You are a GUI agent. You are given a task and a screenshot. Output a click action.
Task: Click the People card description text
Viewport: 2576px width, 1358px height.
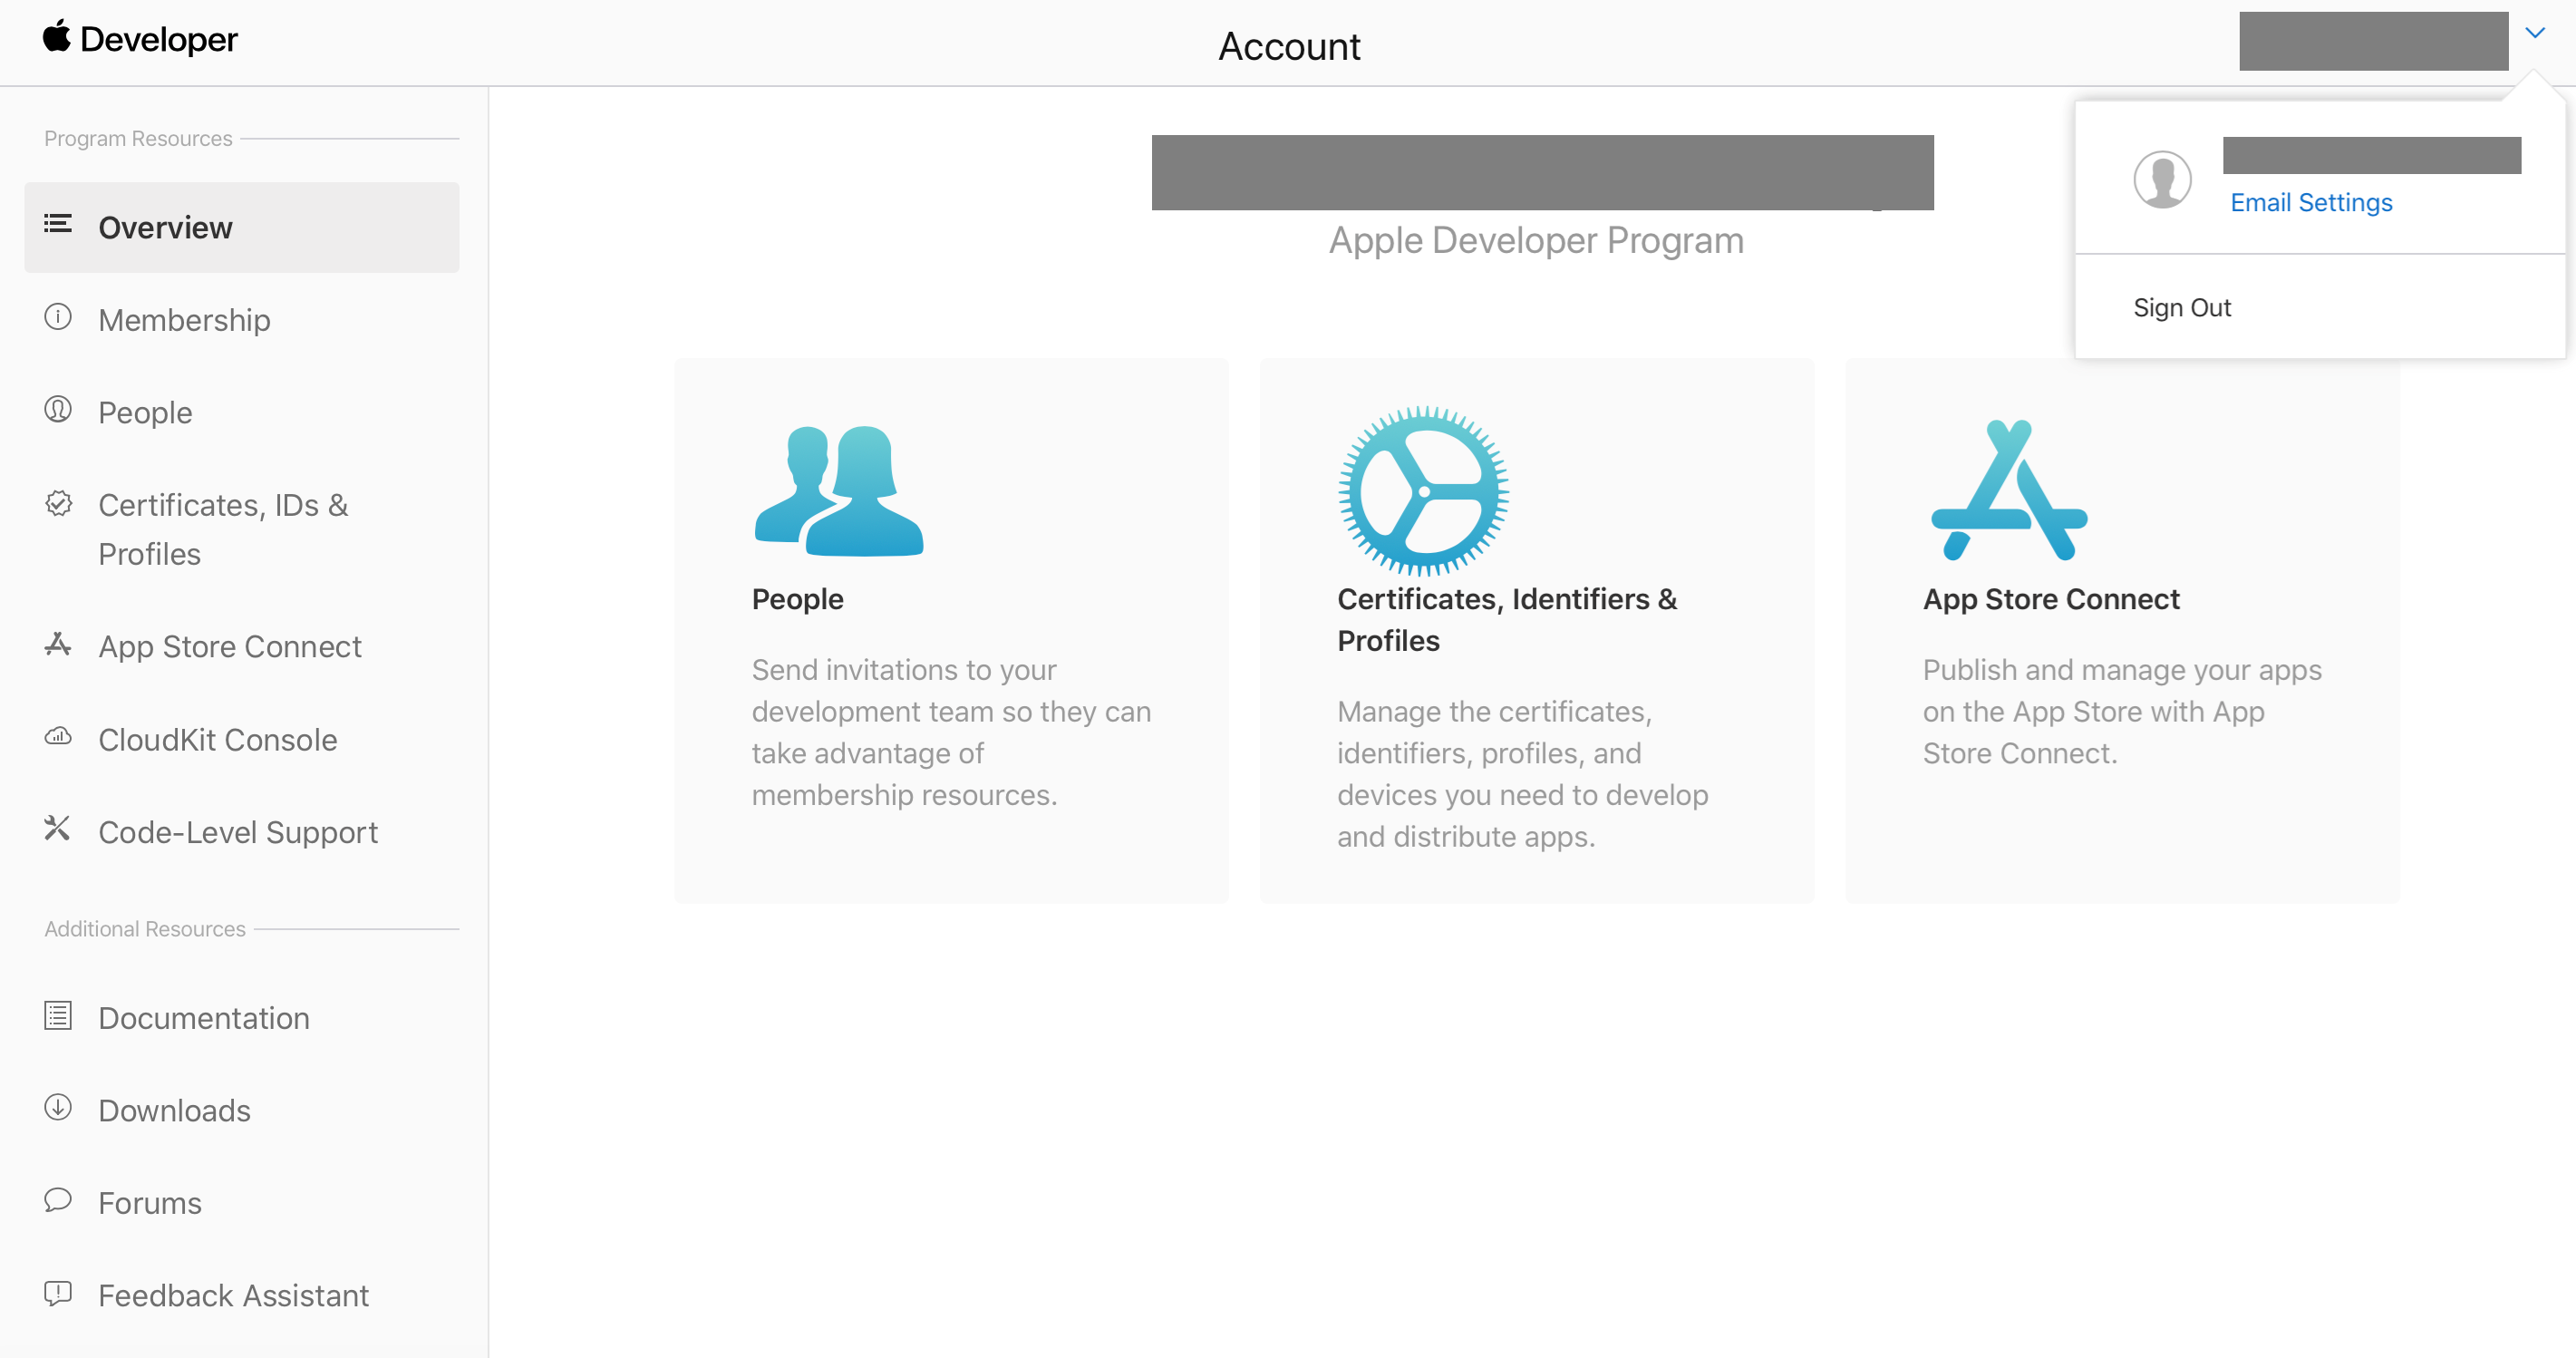[951, 732]
